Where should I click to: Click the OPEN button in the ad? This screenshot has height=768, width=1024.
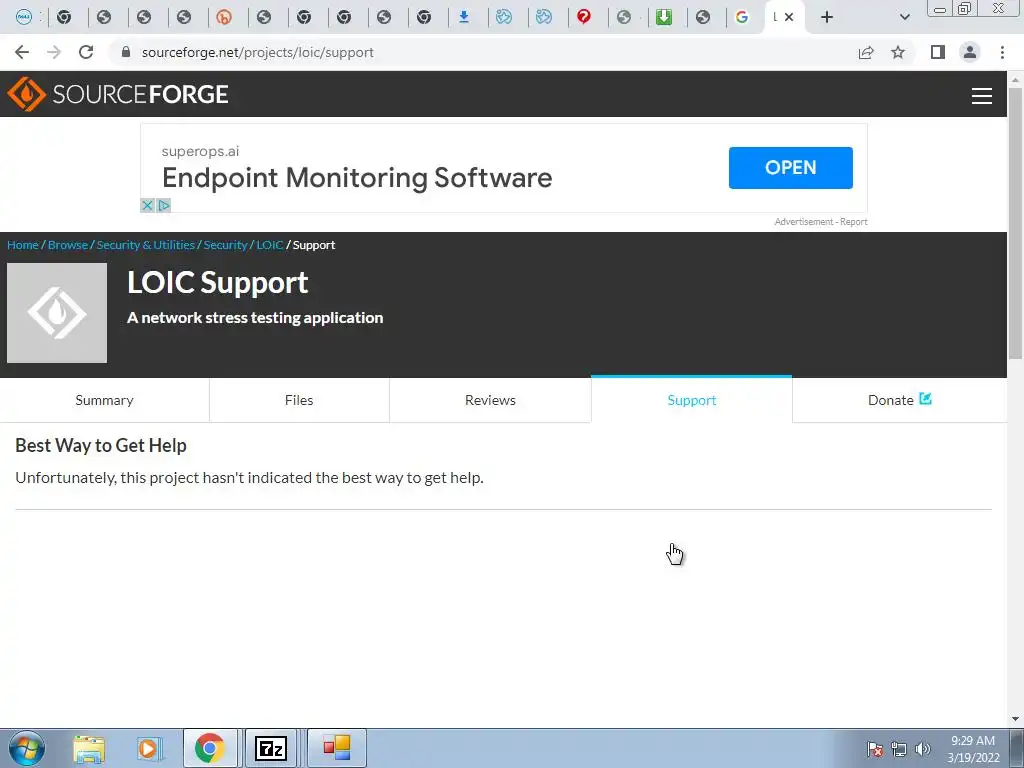790,168
